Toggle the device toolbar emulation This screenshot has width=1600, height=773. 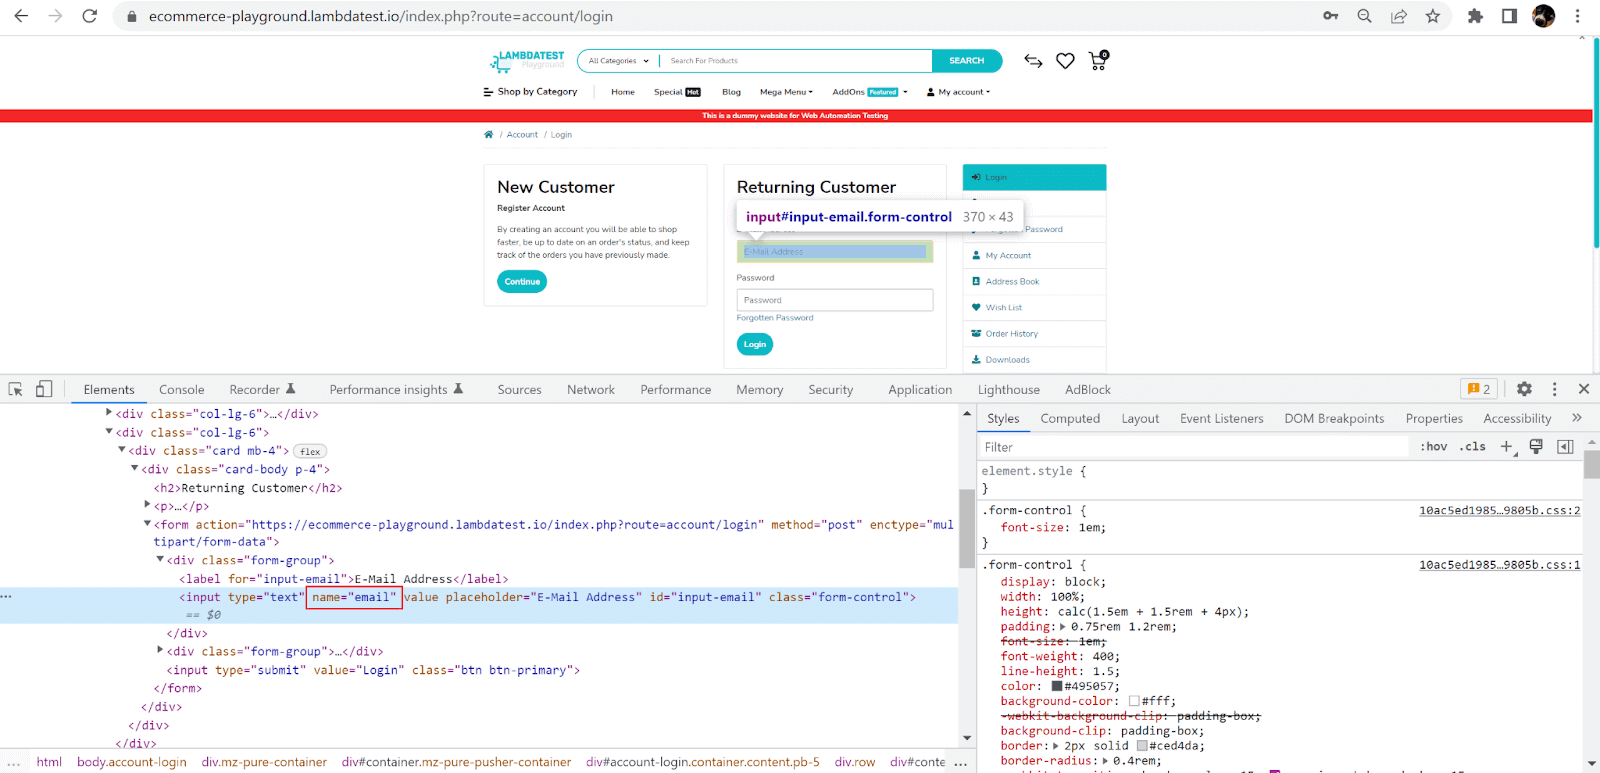point(44,389)
